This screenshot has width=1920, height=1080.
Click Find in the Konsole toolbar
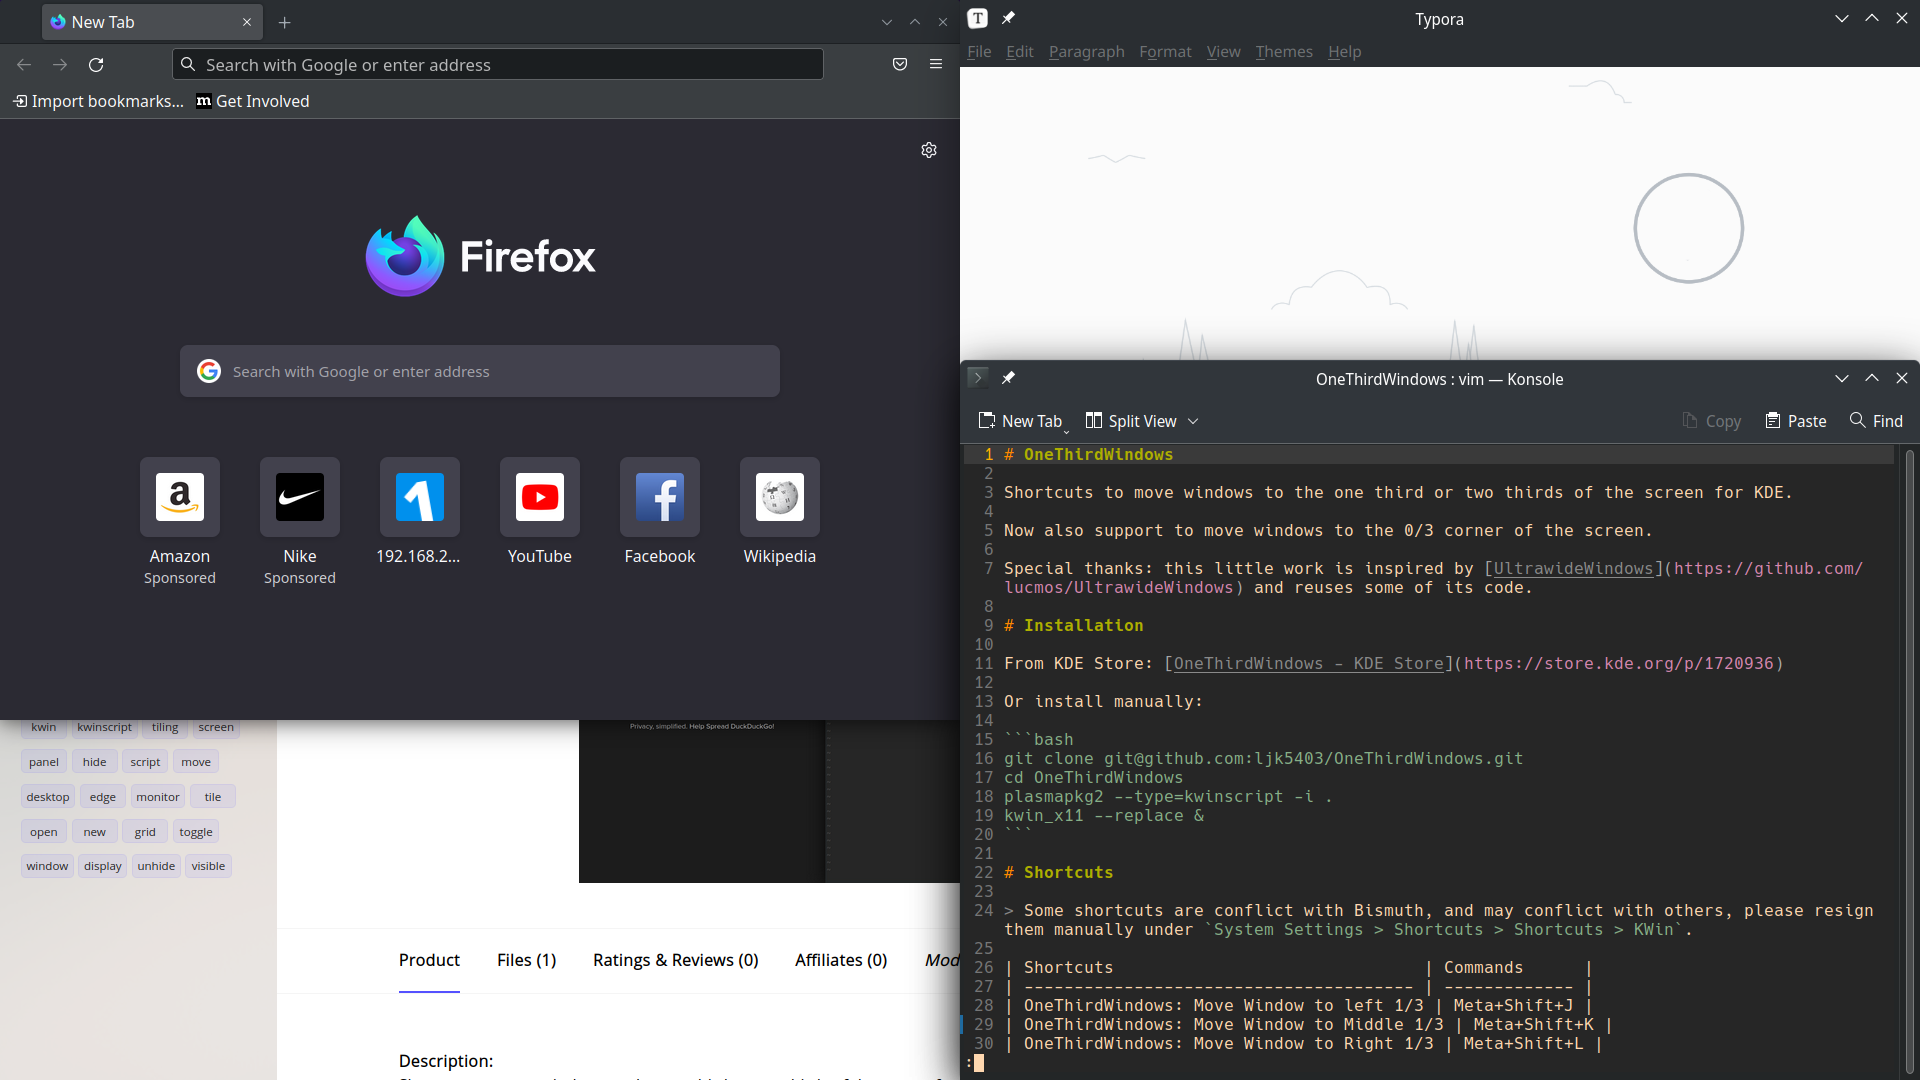[x=1876, y=421]
